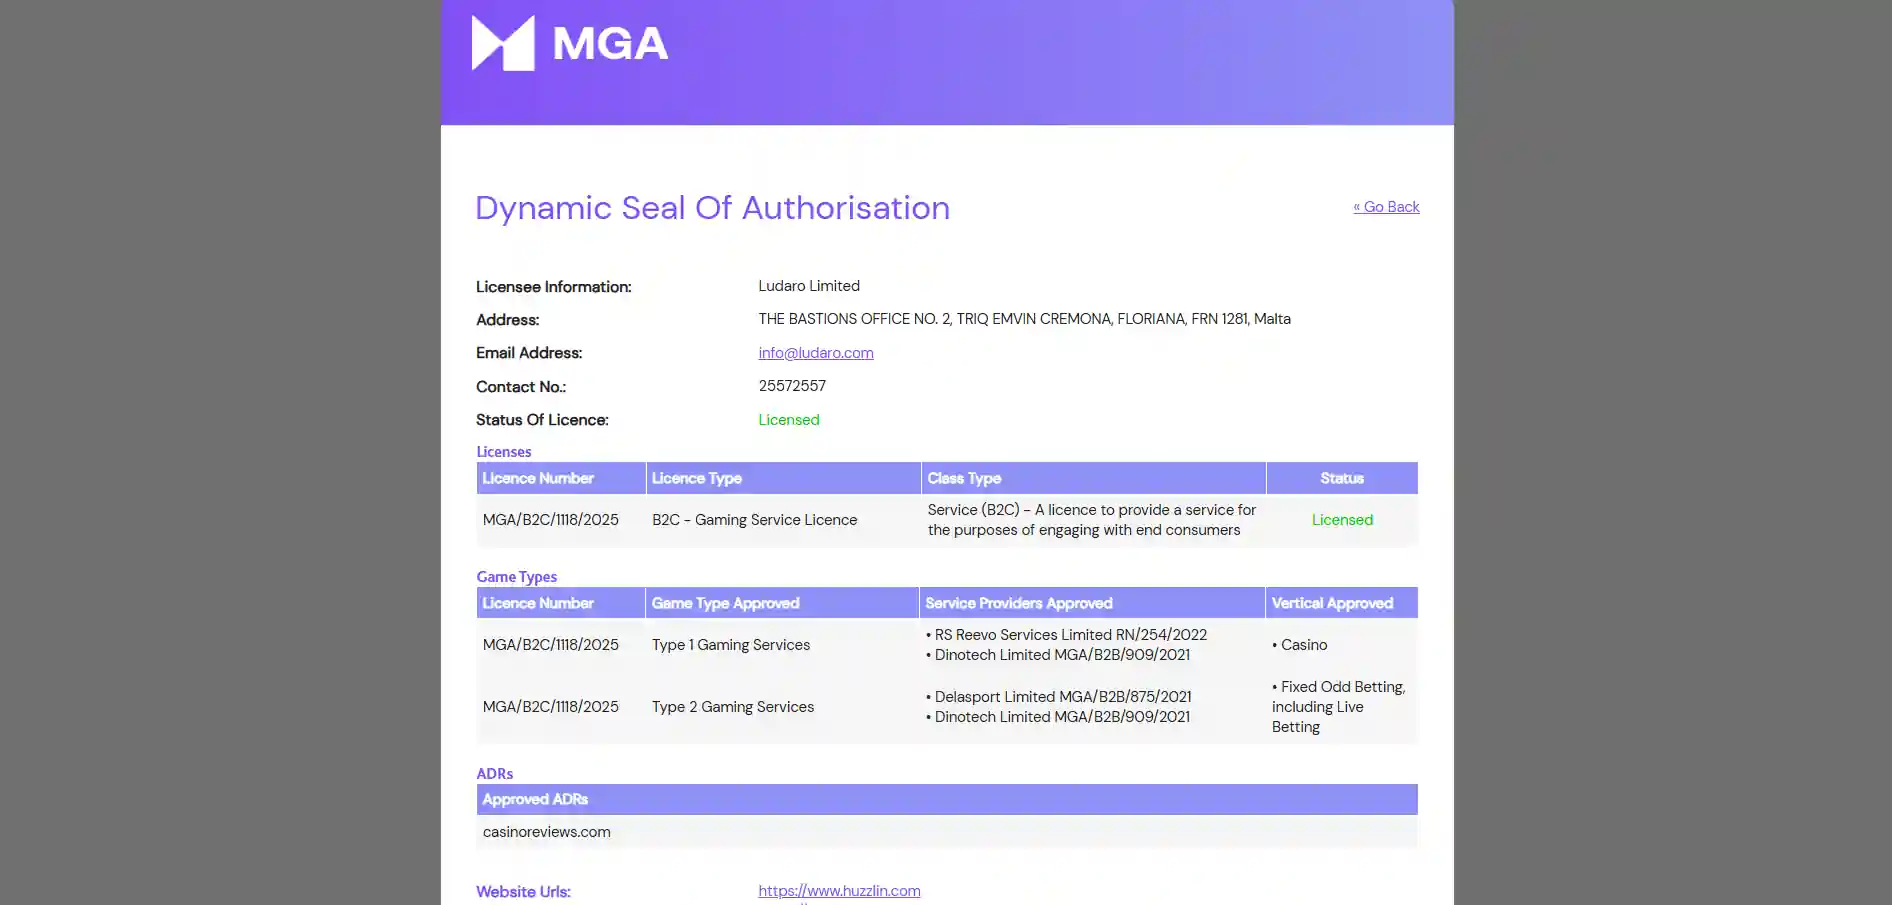The image size is (1892, 905).
Task: Select RS Reevo Services Limited RN/254/2022
Action: (1070, 635)
